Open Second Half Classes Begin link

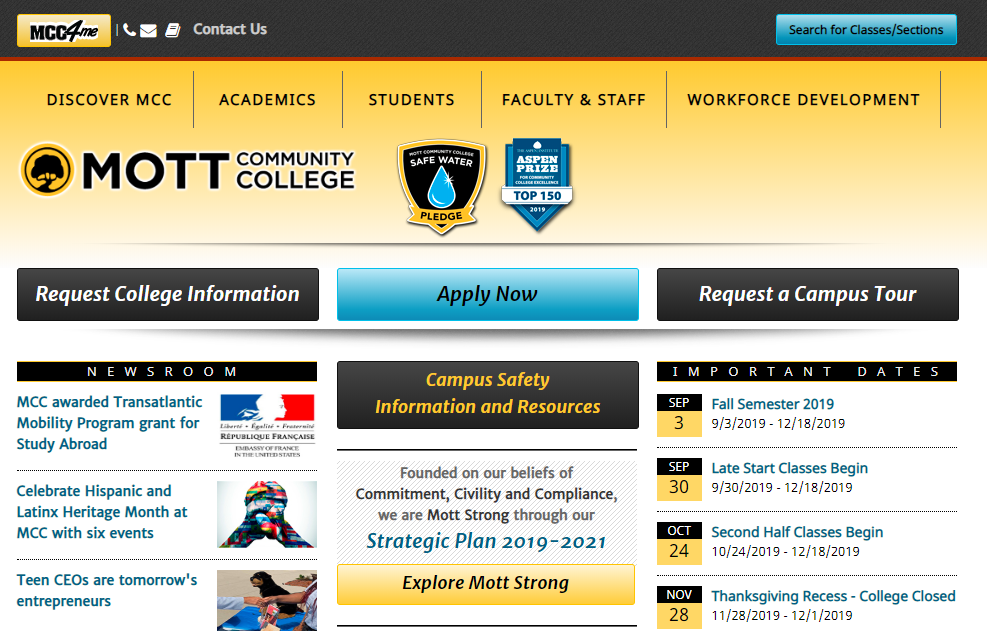click(797, 532)
